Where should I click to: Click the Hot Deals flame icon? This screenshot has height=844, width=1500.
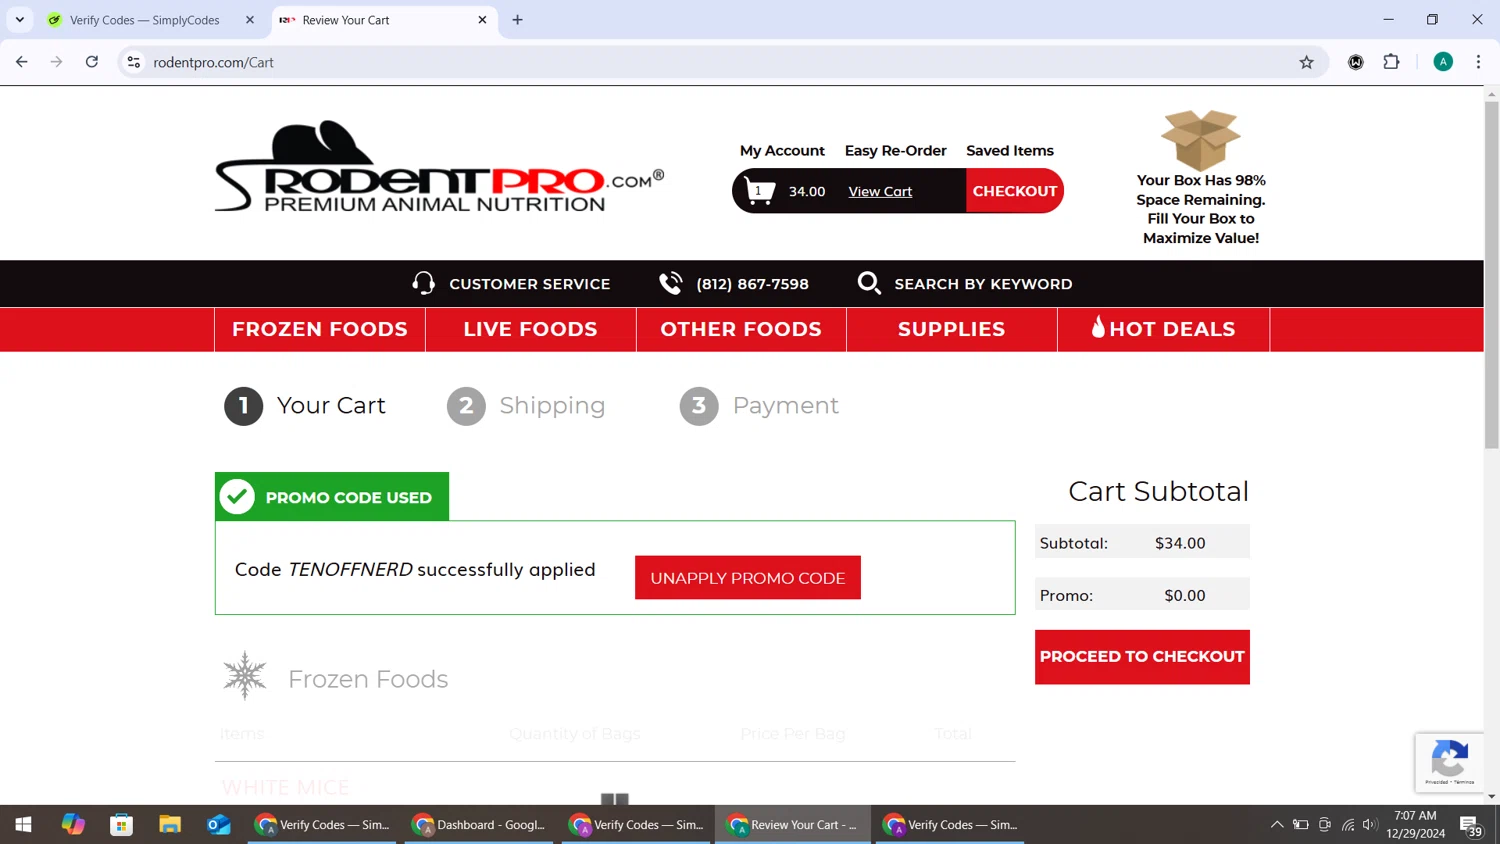1098,327
